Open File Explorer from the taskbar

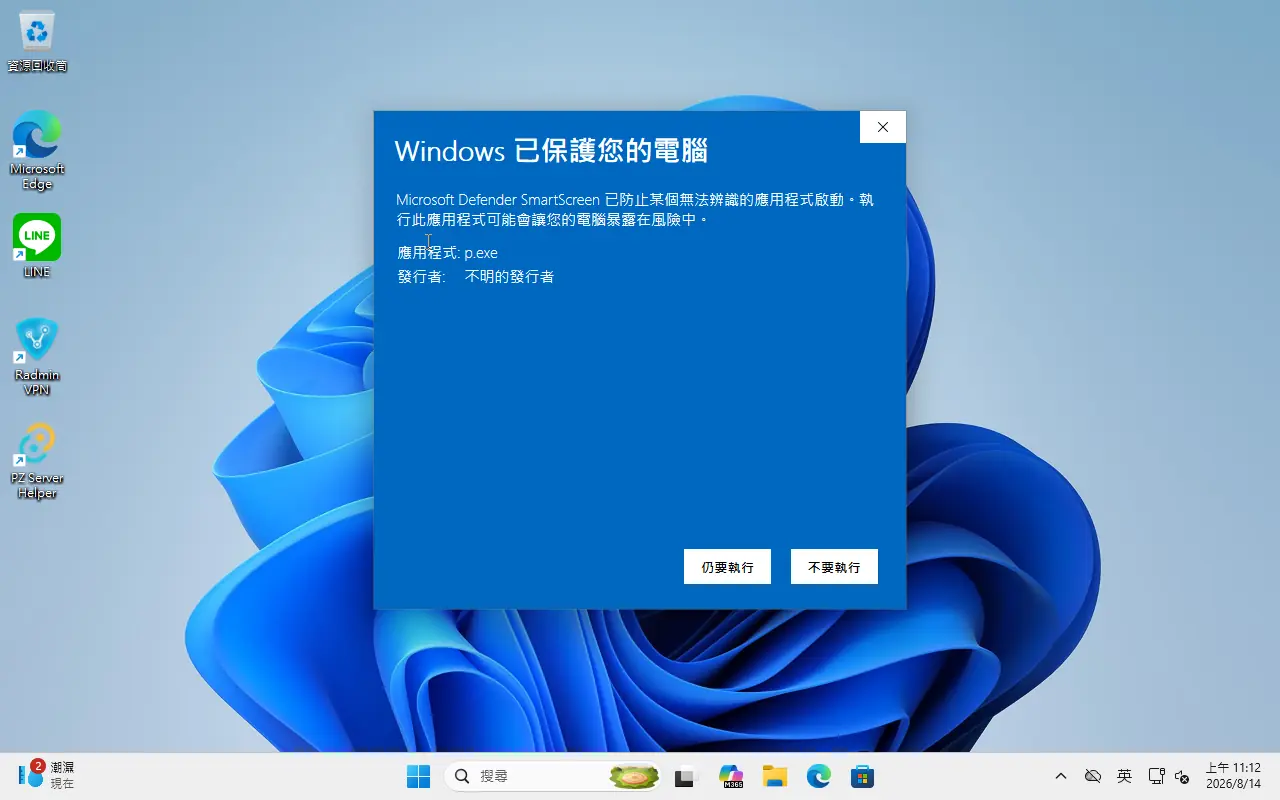[775, 776]
